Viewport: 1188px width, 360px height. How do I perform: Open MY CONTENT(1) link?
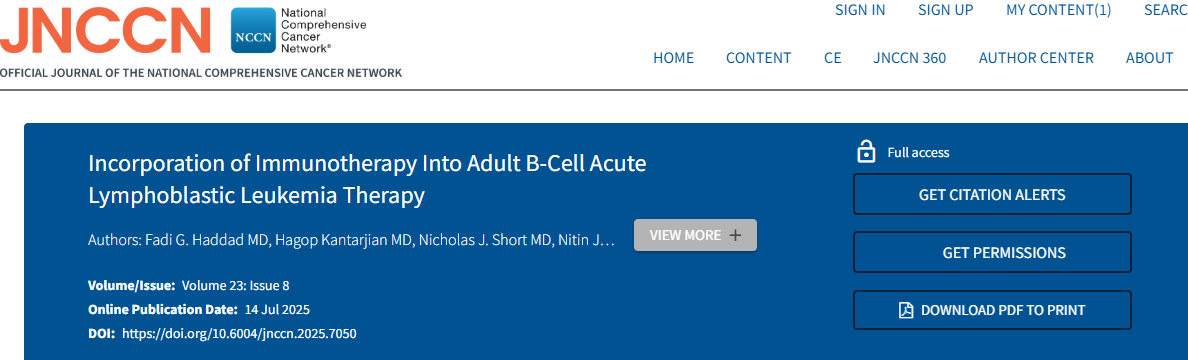pos(1058,10)
